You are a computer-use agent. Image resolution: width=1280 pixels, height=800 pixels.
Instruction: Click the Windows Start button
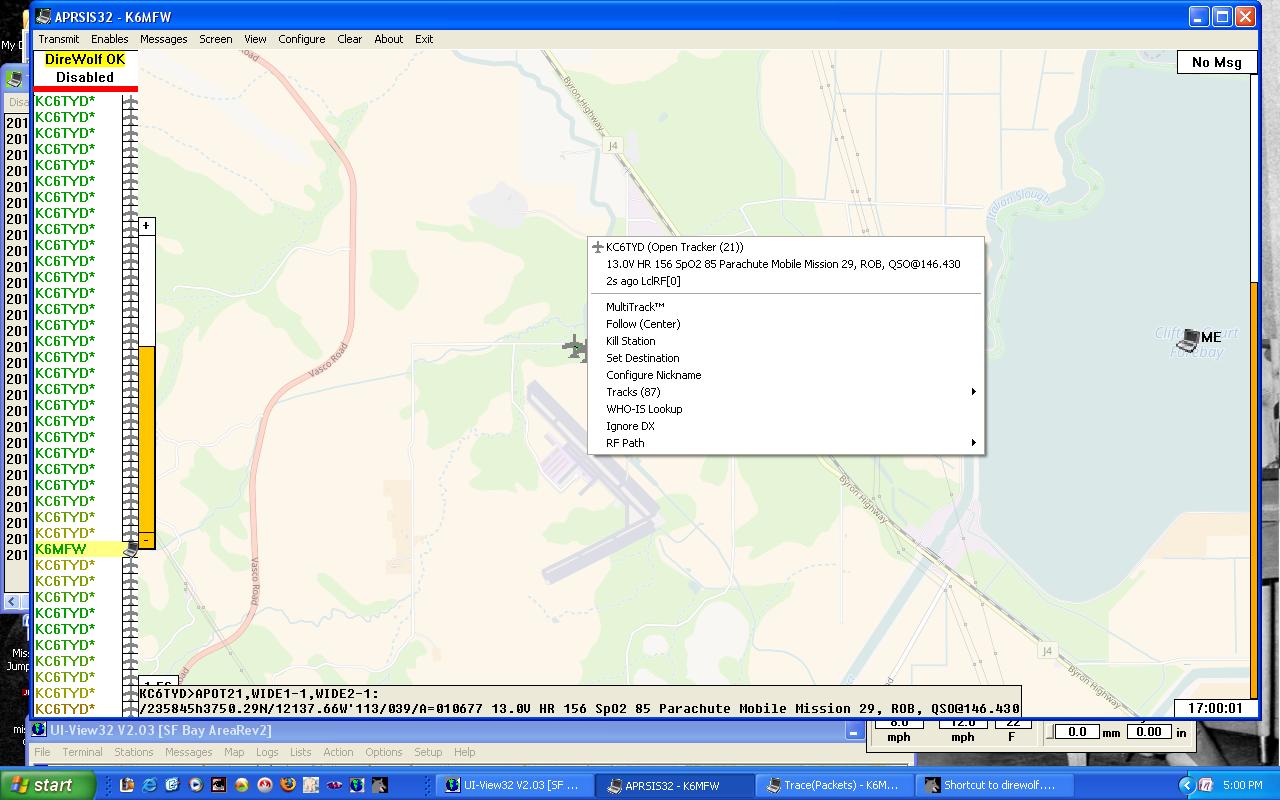48,785
